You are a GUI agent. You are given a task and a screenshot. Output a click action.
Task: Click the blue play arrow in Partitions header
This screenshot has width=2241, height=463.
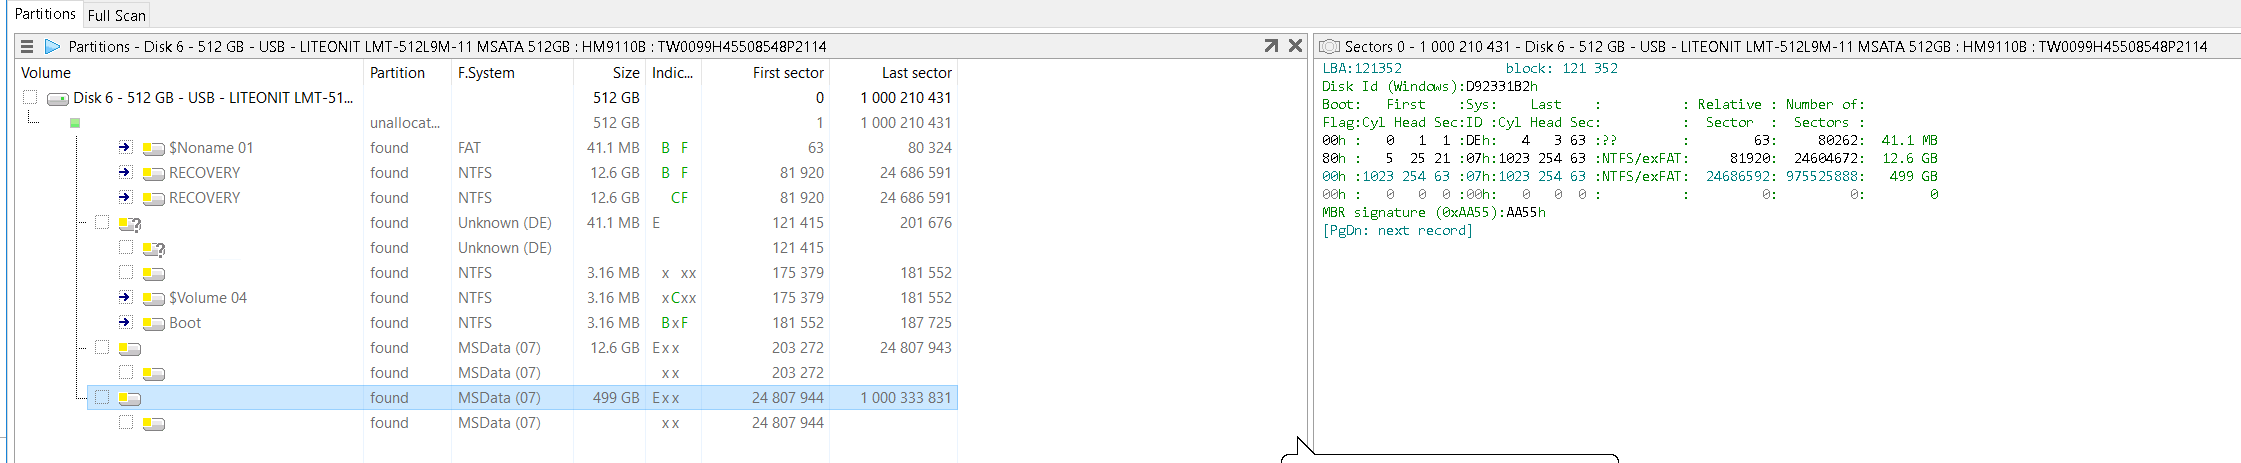52,46
